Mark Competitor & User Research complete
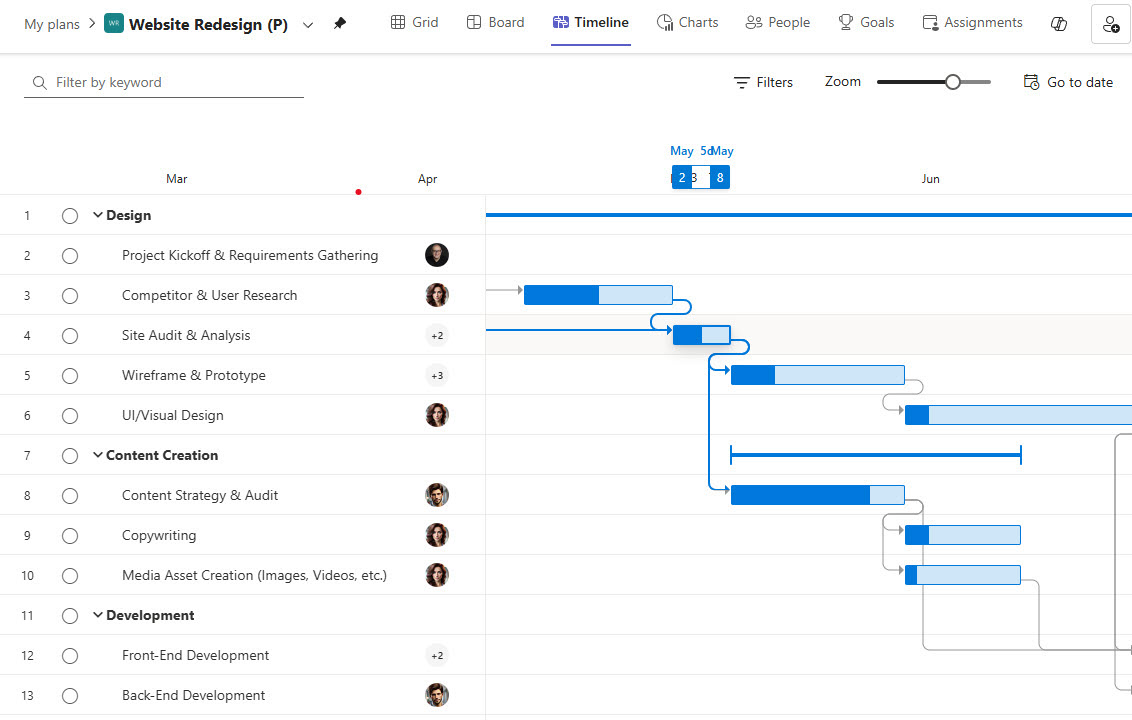This screenshot has width=1132, height=720. [70, 296]
